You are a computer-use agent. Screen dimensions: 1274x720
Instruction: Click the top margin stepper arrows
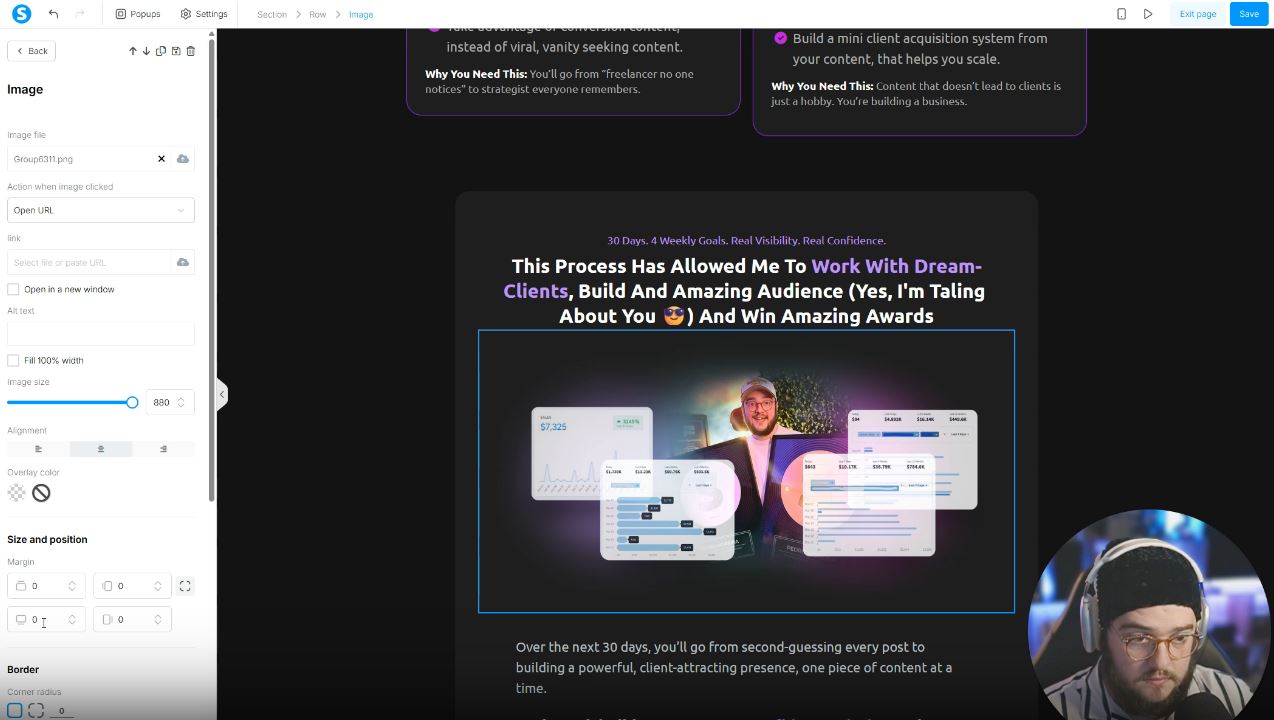pos(72,586)
